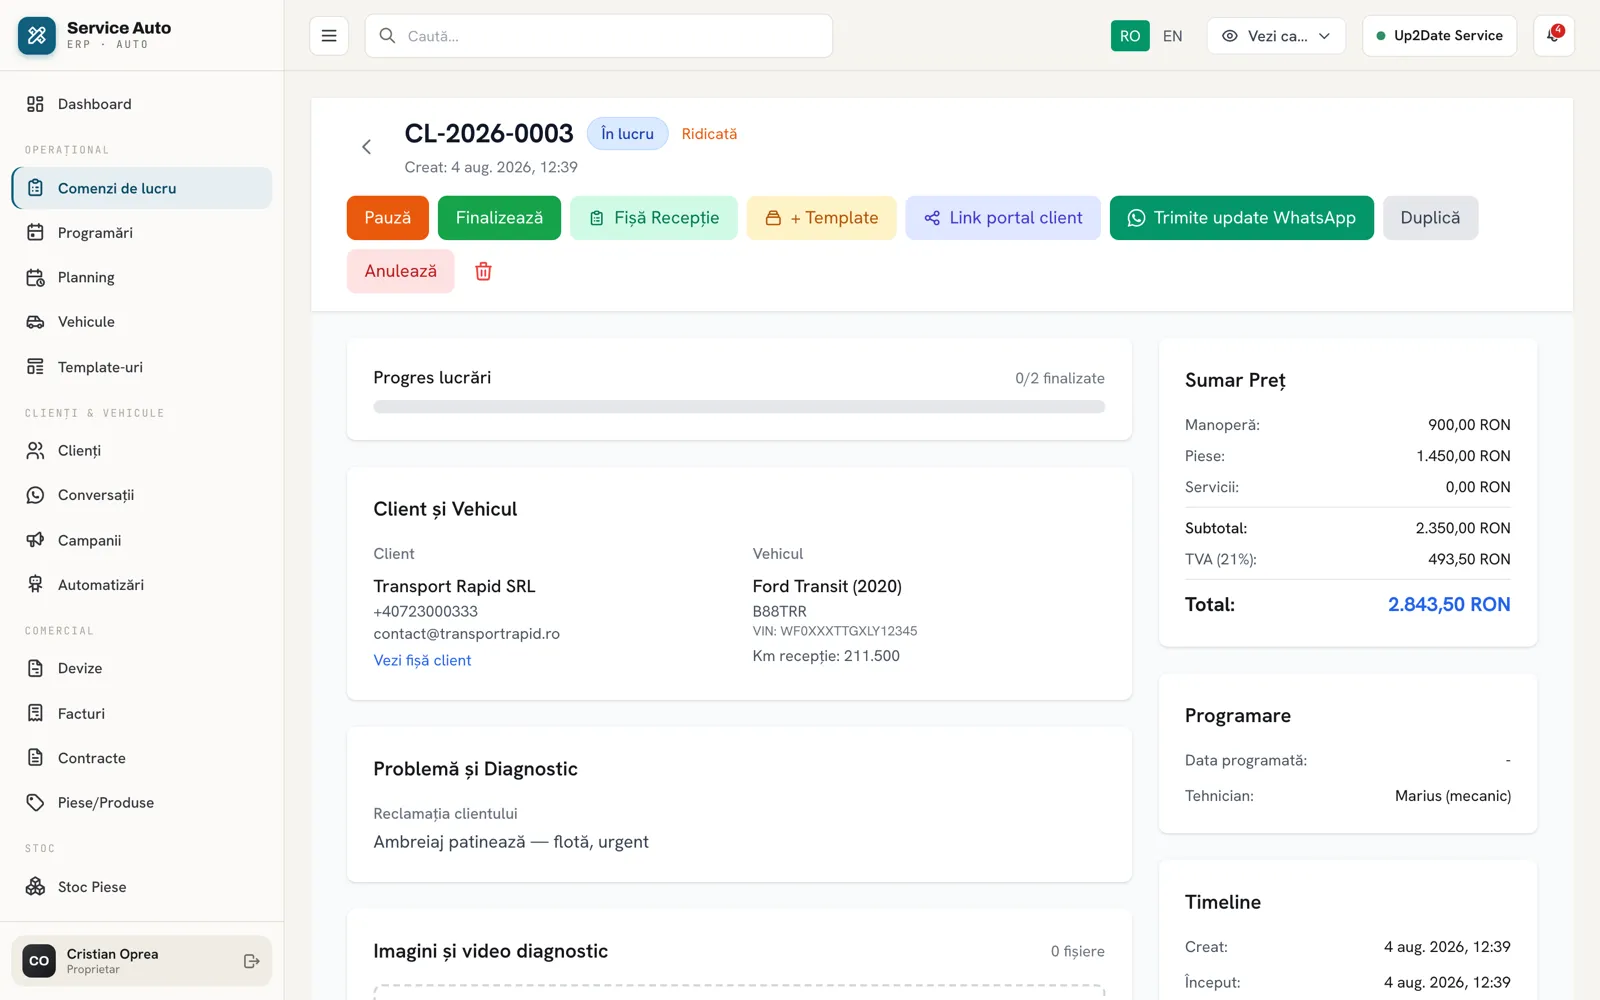Follow the Vezi fișă client link
This screenshot has width=1600, height=1000.
pos(422,660)
